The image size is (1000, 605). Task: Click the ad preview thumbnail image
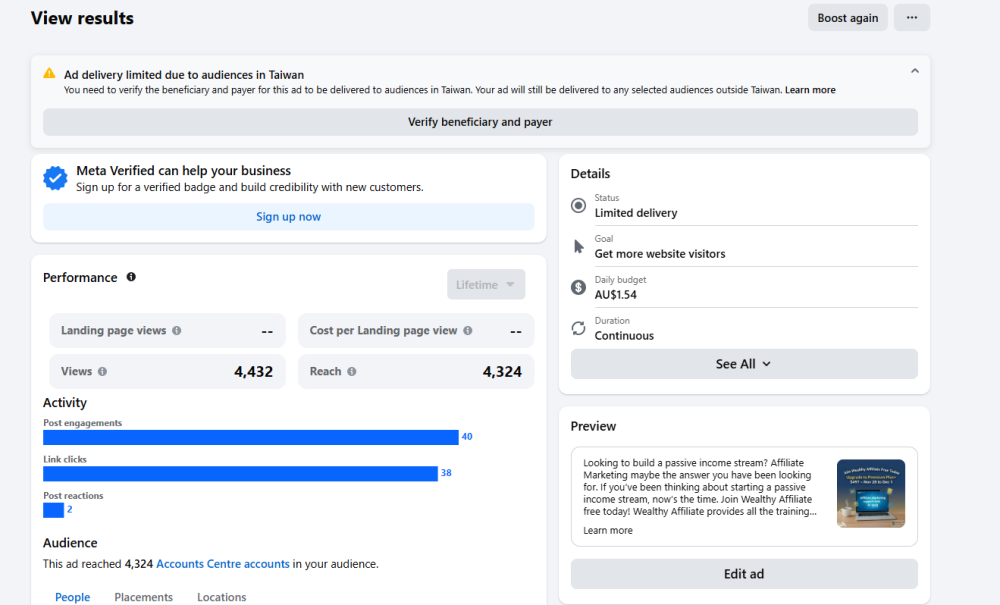[870, 493]
